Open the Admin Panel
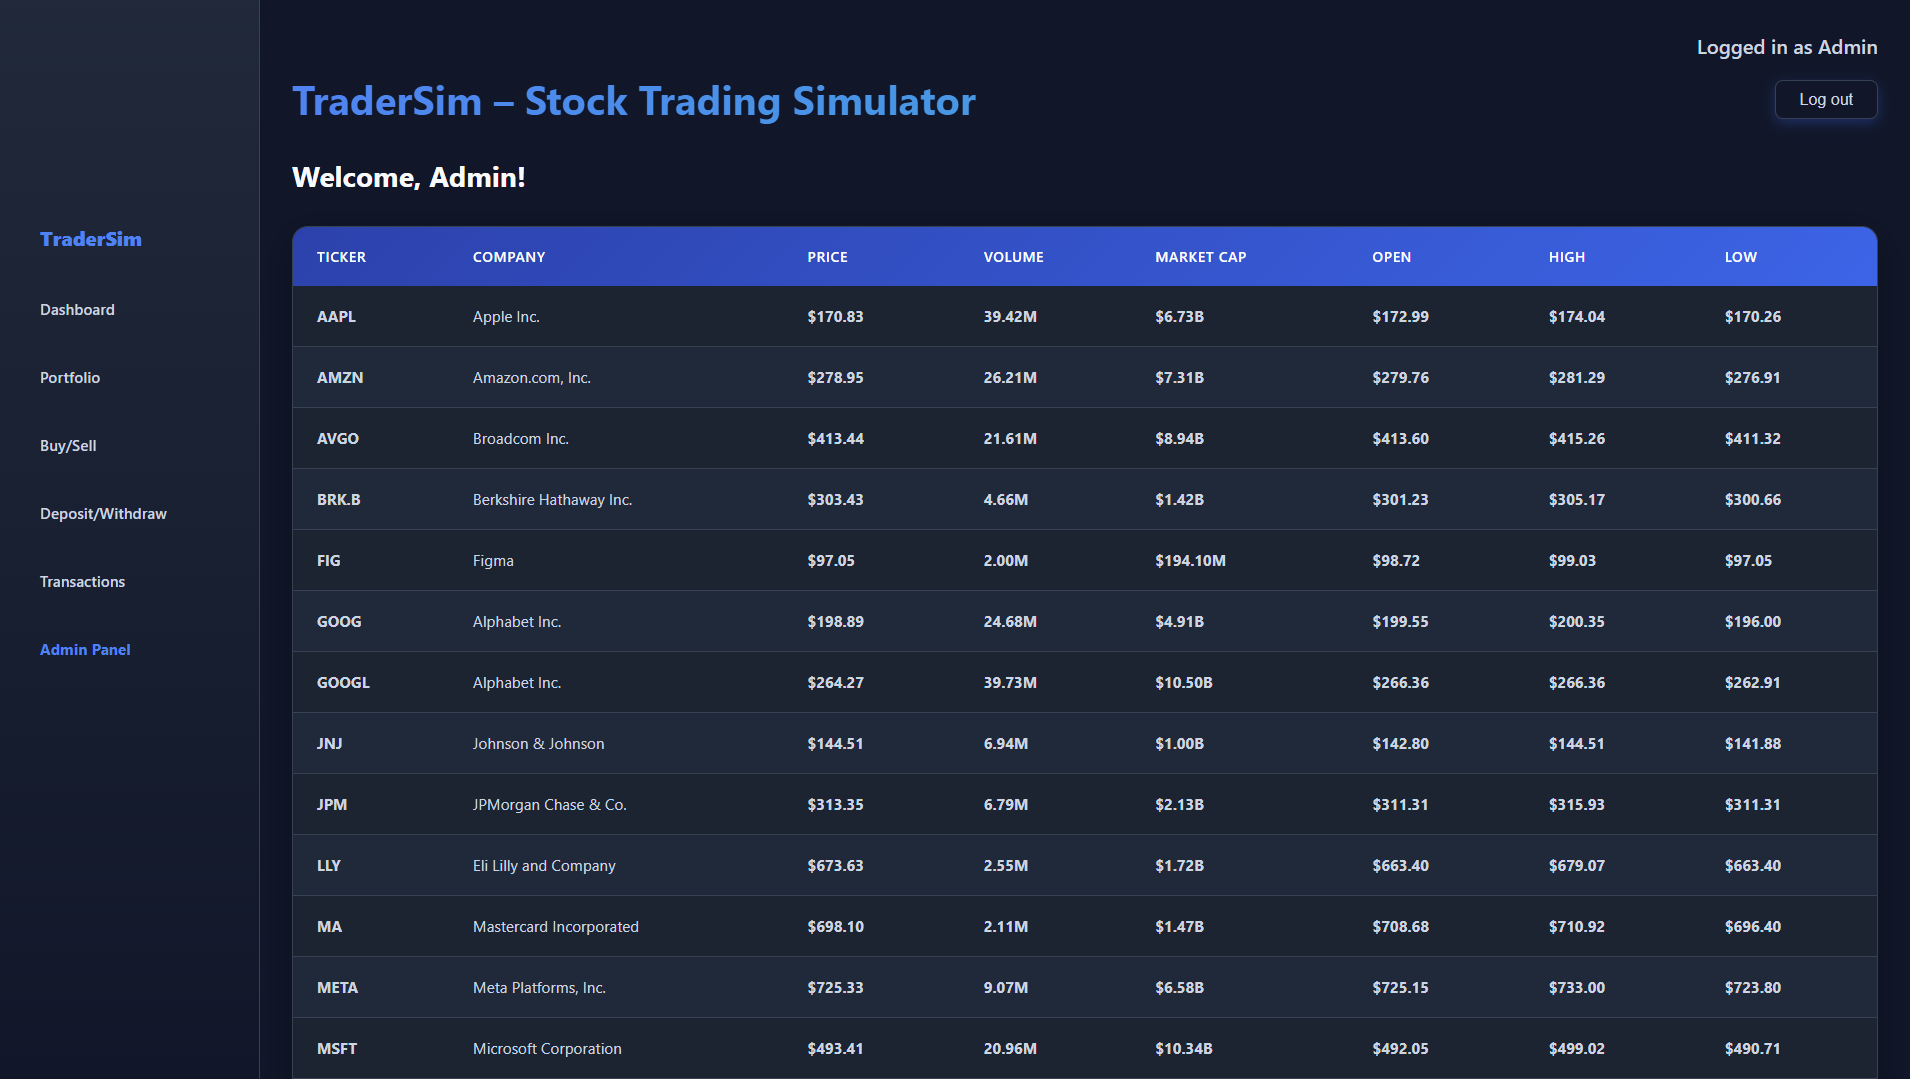 coord(85,650)
